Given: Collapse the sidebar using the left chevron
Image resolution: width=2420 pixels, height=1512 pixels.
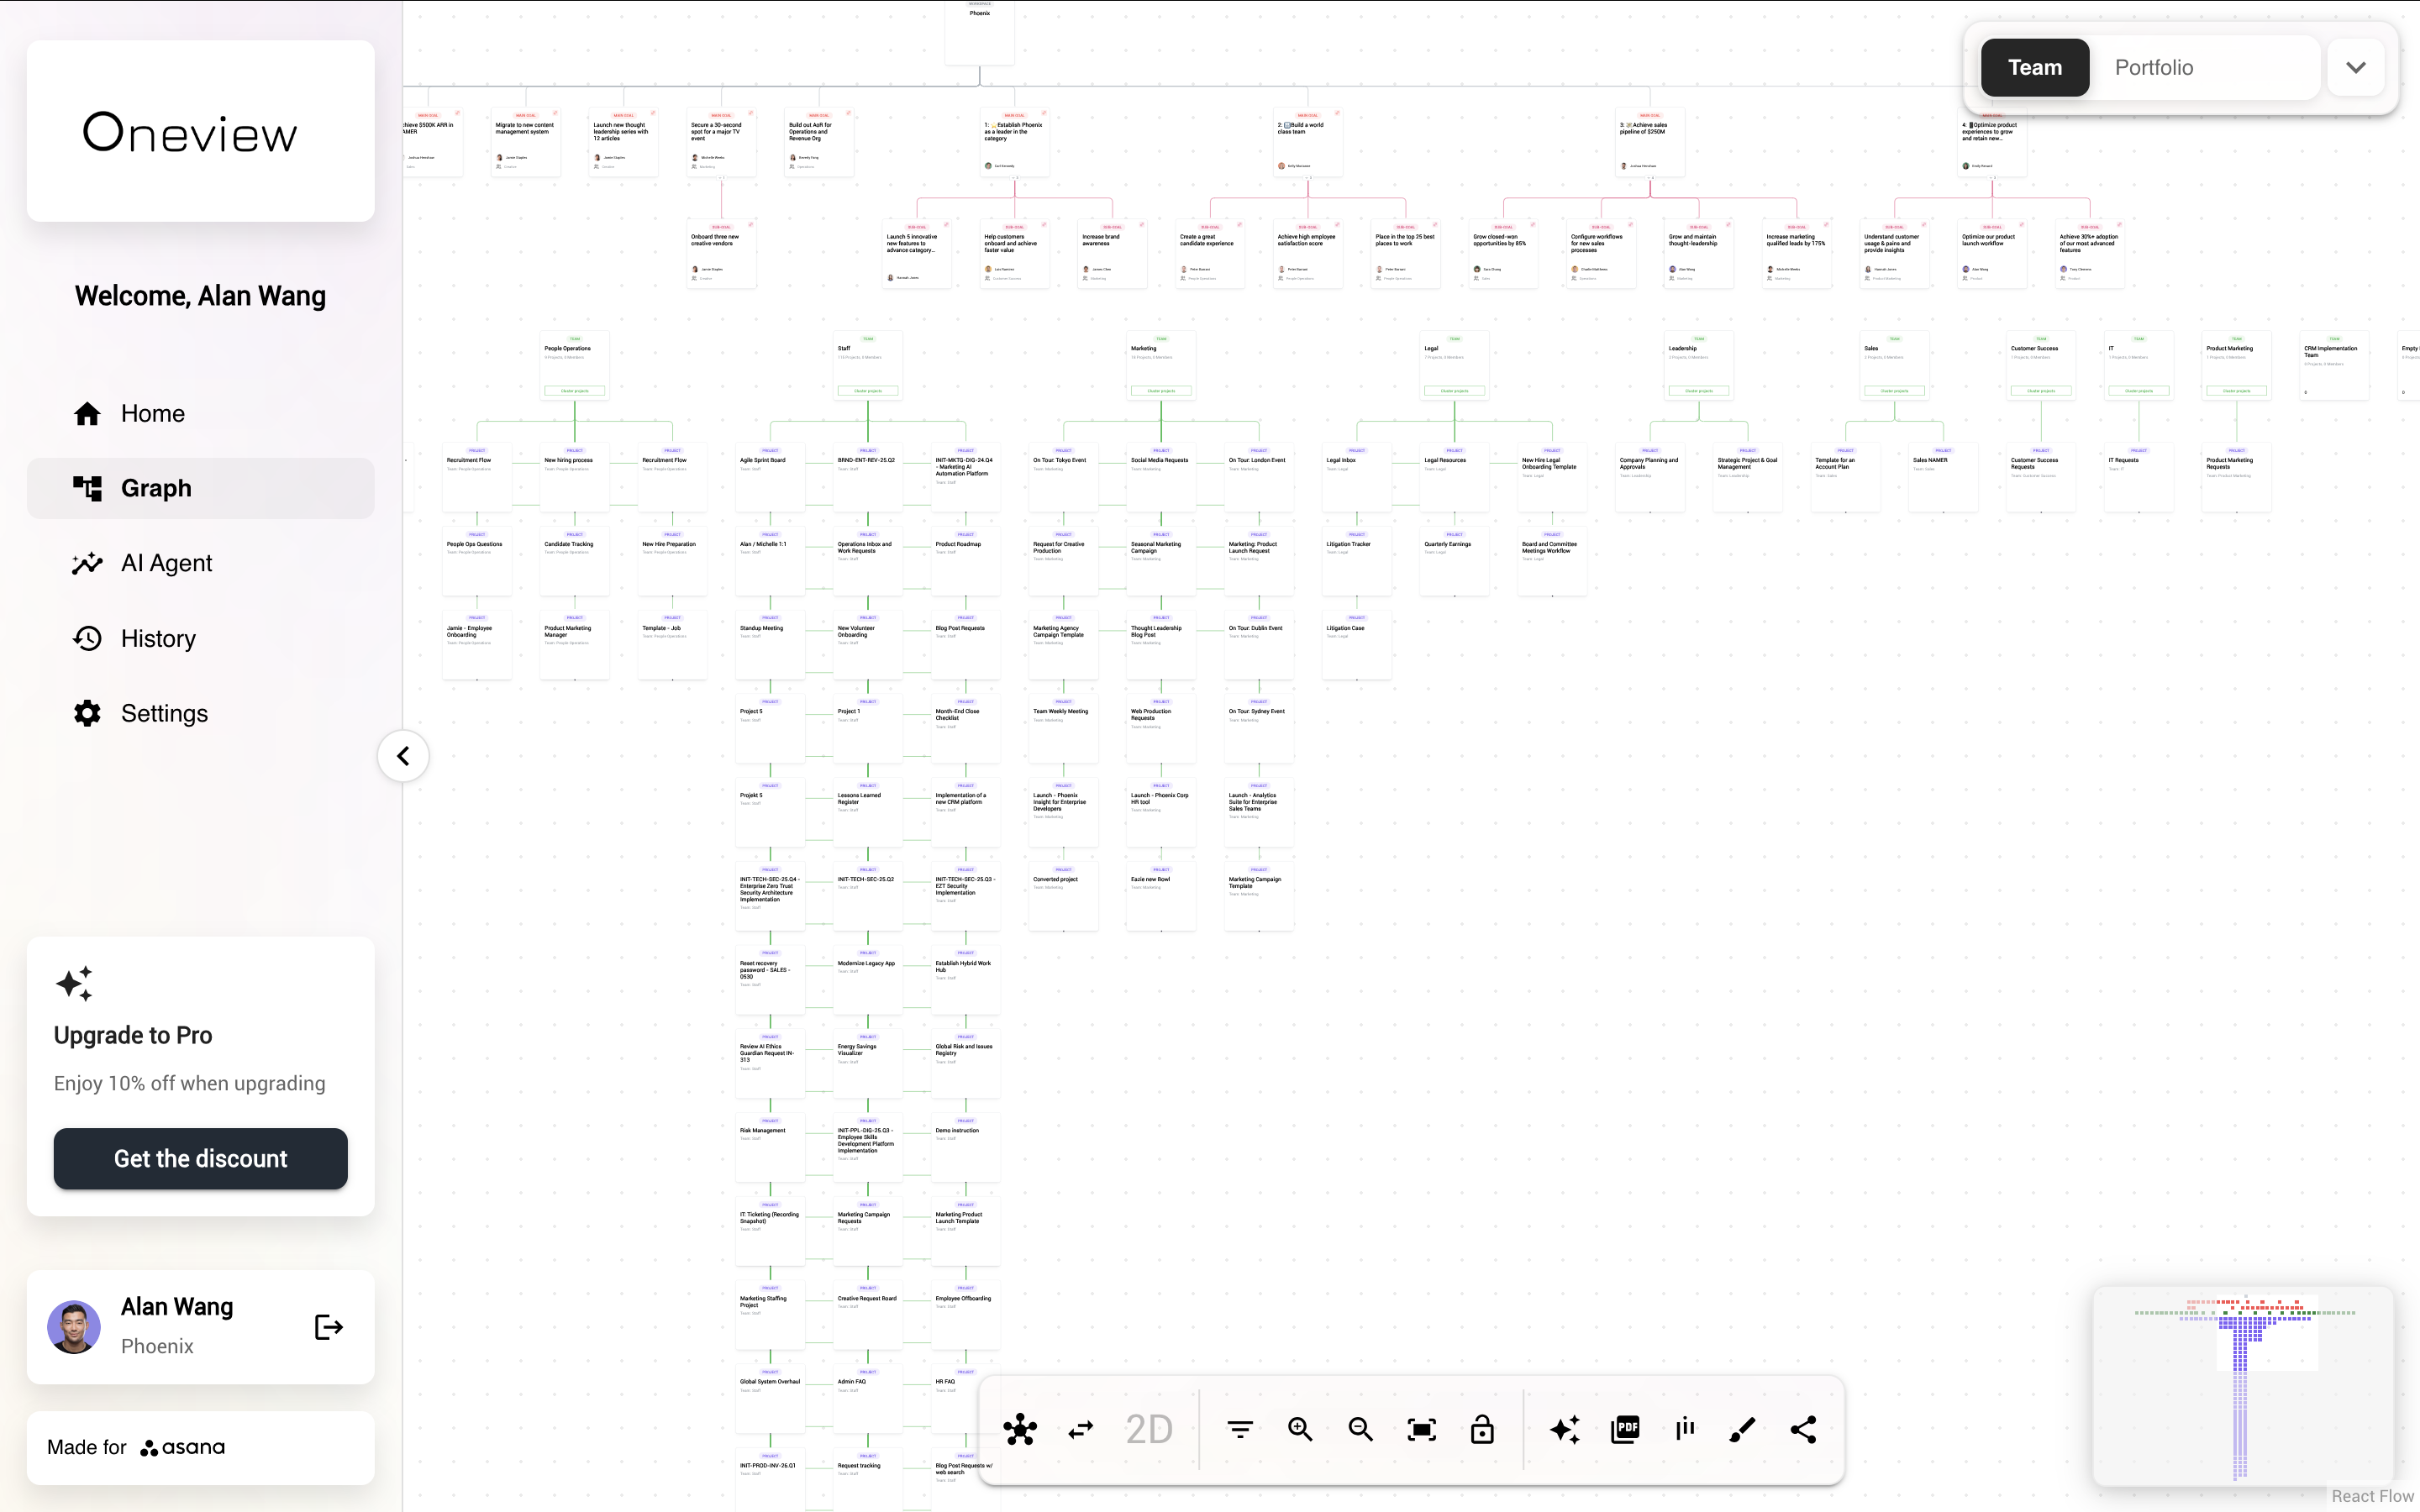Looking at the screenshot, I should coord(403,755).
